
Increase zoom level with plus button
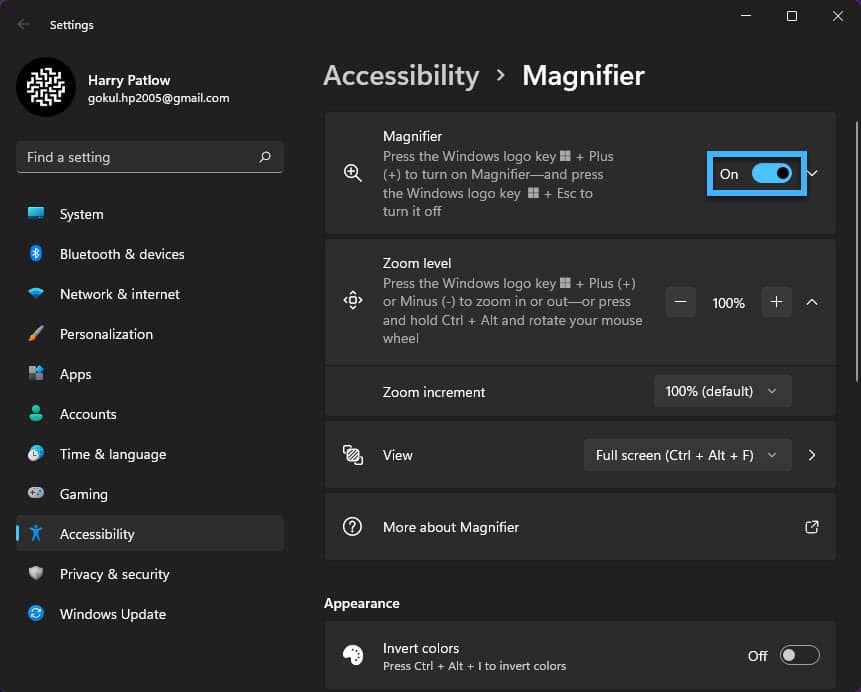click(x=776, y=302)
